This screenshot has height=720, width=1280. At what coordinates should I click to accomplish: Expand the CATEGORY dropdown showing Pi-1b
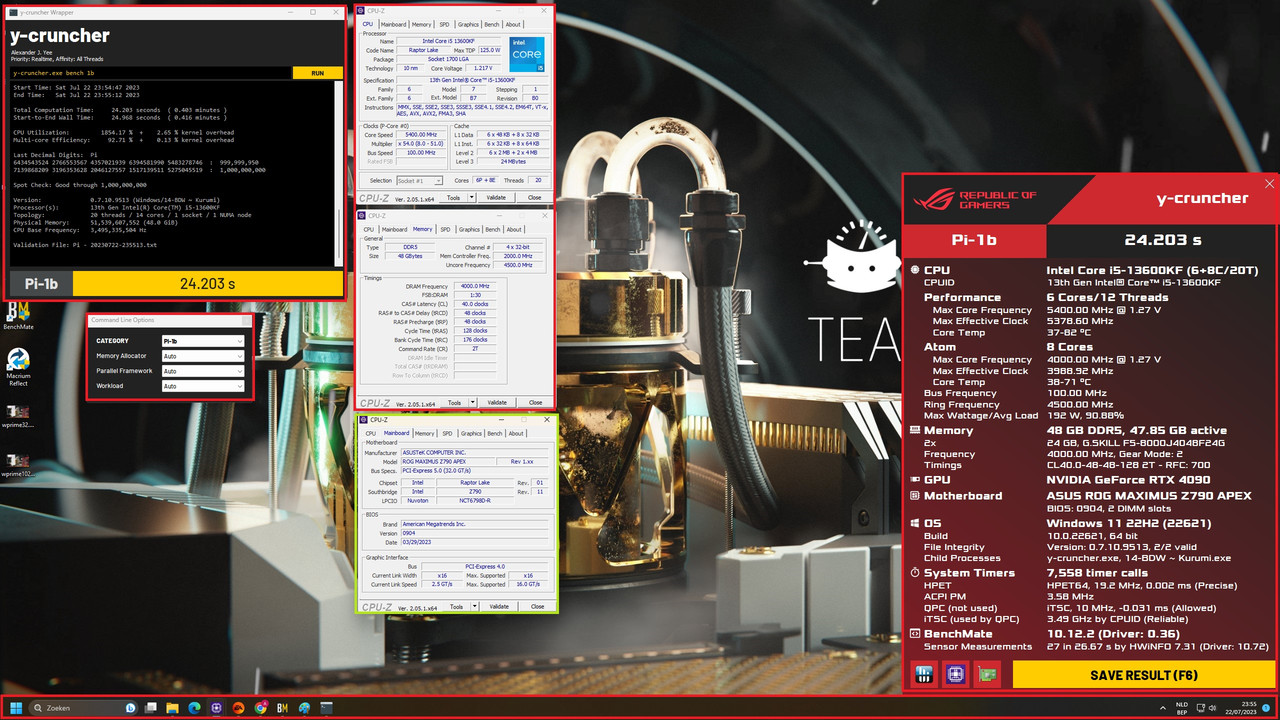tap(203, 341)
